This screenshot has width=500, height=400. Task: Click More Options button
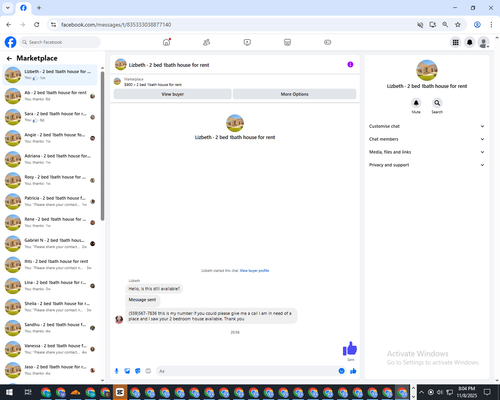pos(294,94)
